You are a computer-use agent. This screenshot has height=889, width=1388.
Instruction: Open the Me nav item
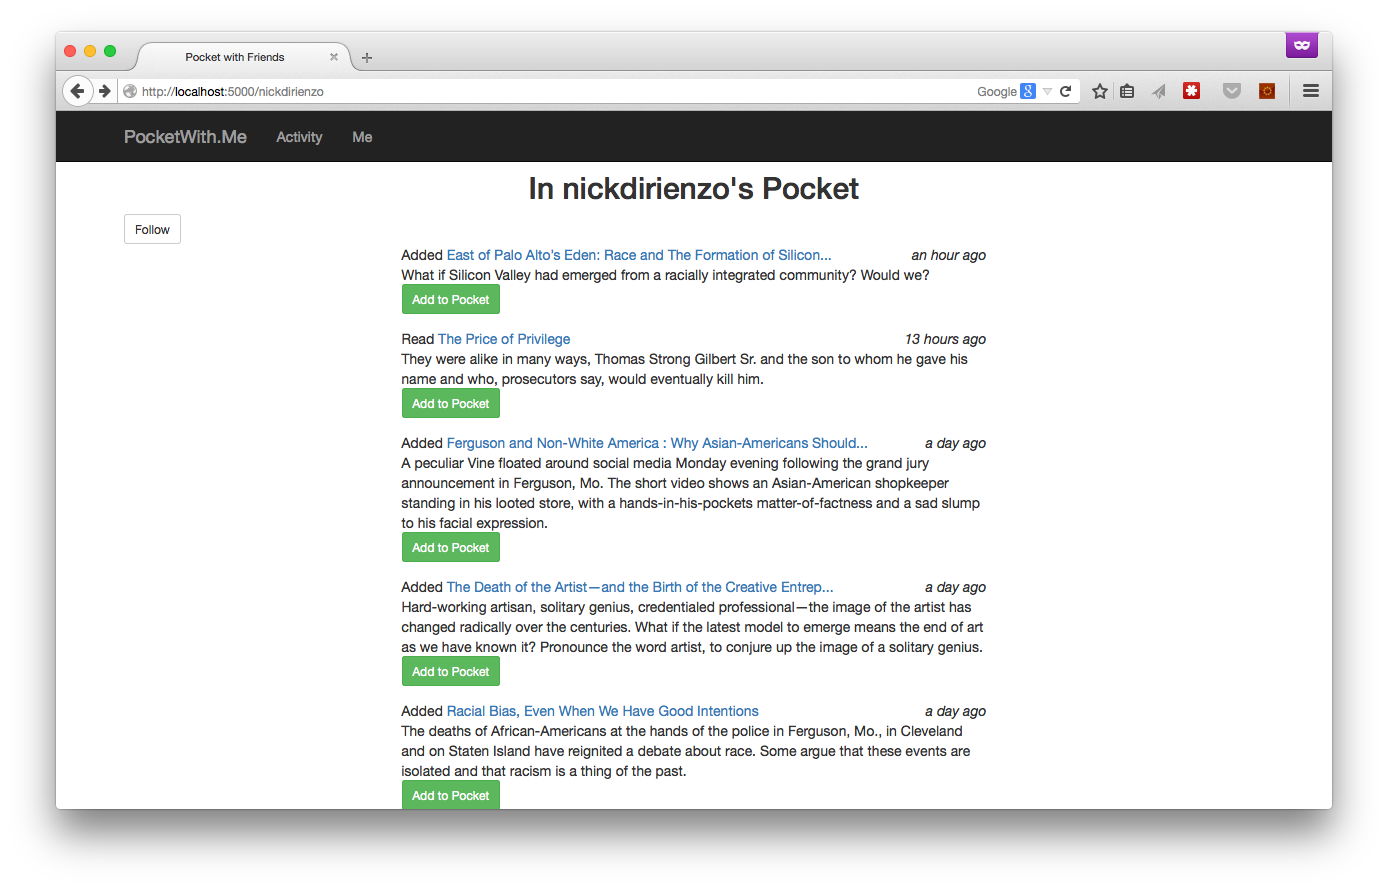click(362, 137)
